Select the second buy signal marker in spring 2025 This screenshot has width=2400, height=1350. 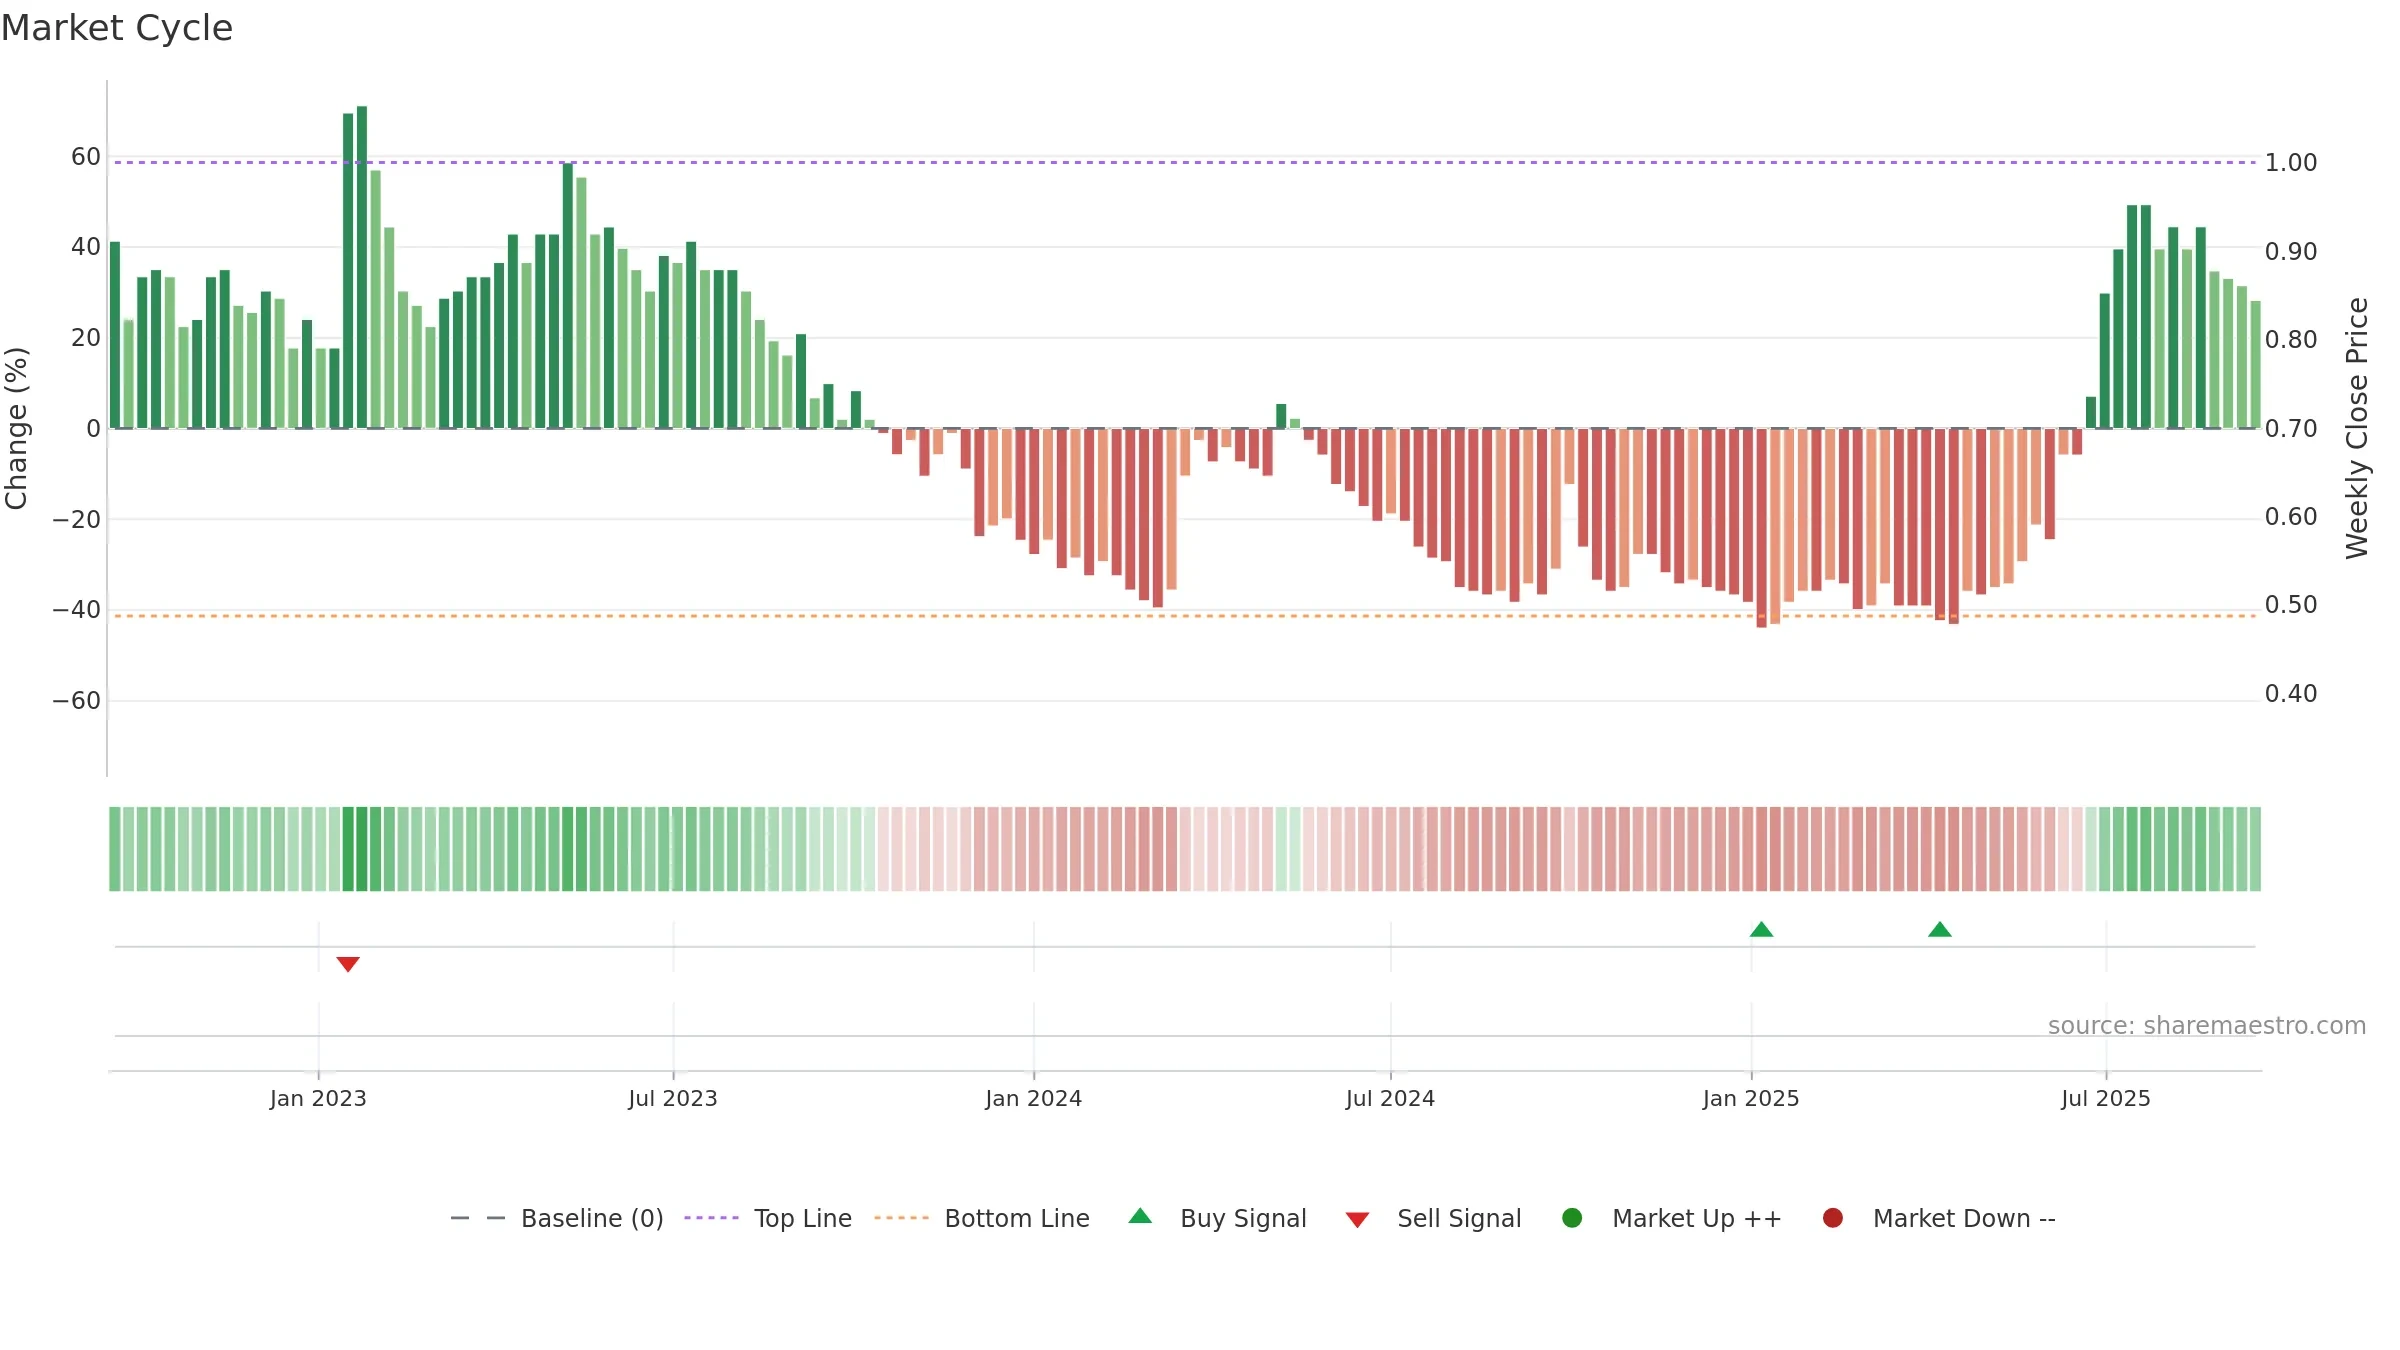click(x=1940, y=929)
